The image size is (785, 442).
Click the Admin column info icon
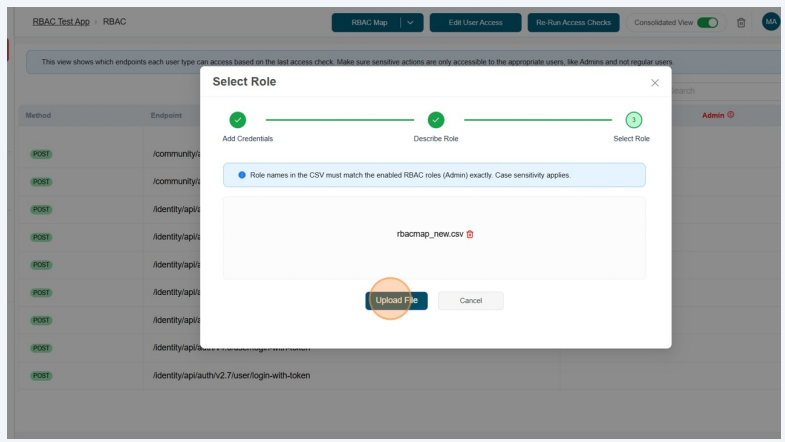point(730,115)
